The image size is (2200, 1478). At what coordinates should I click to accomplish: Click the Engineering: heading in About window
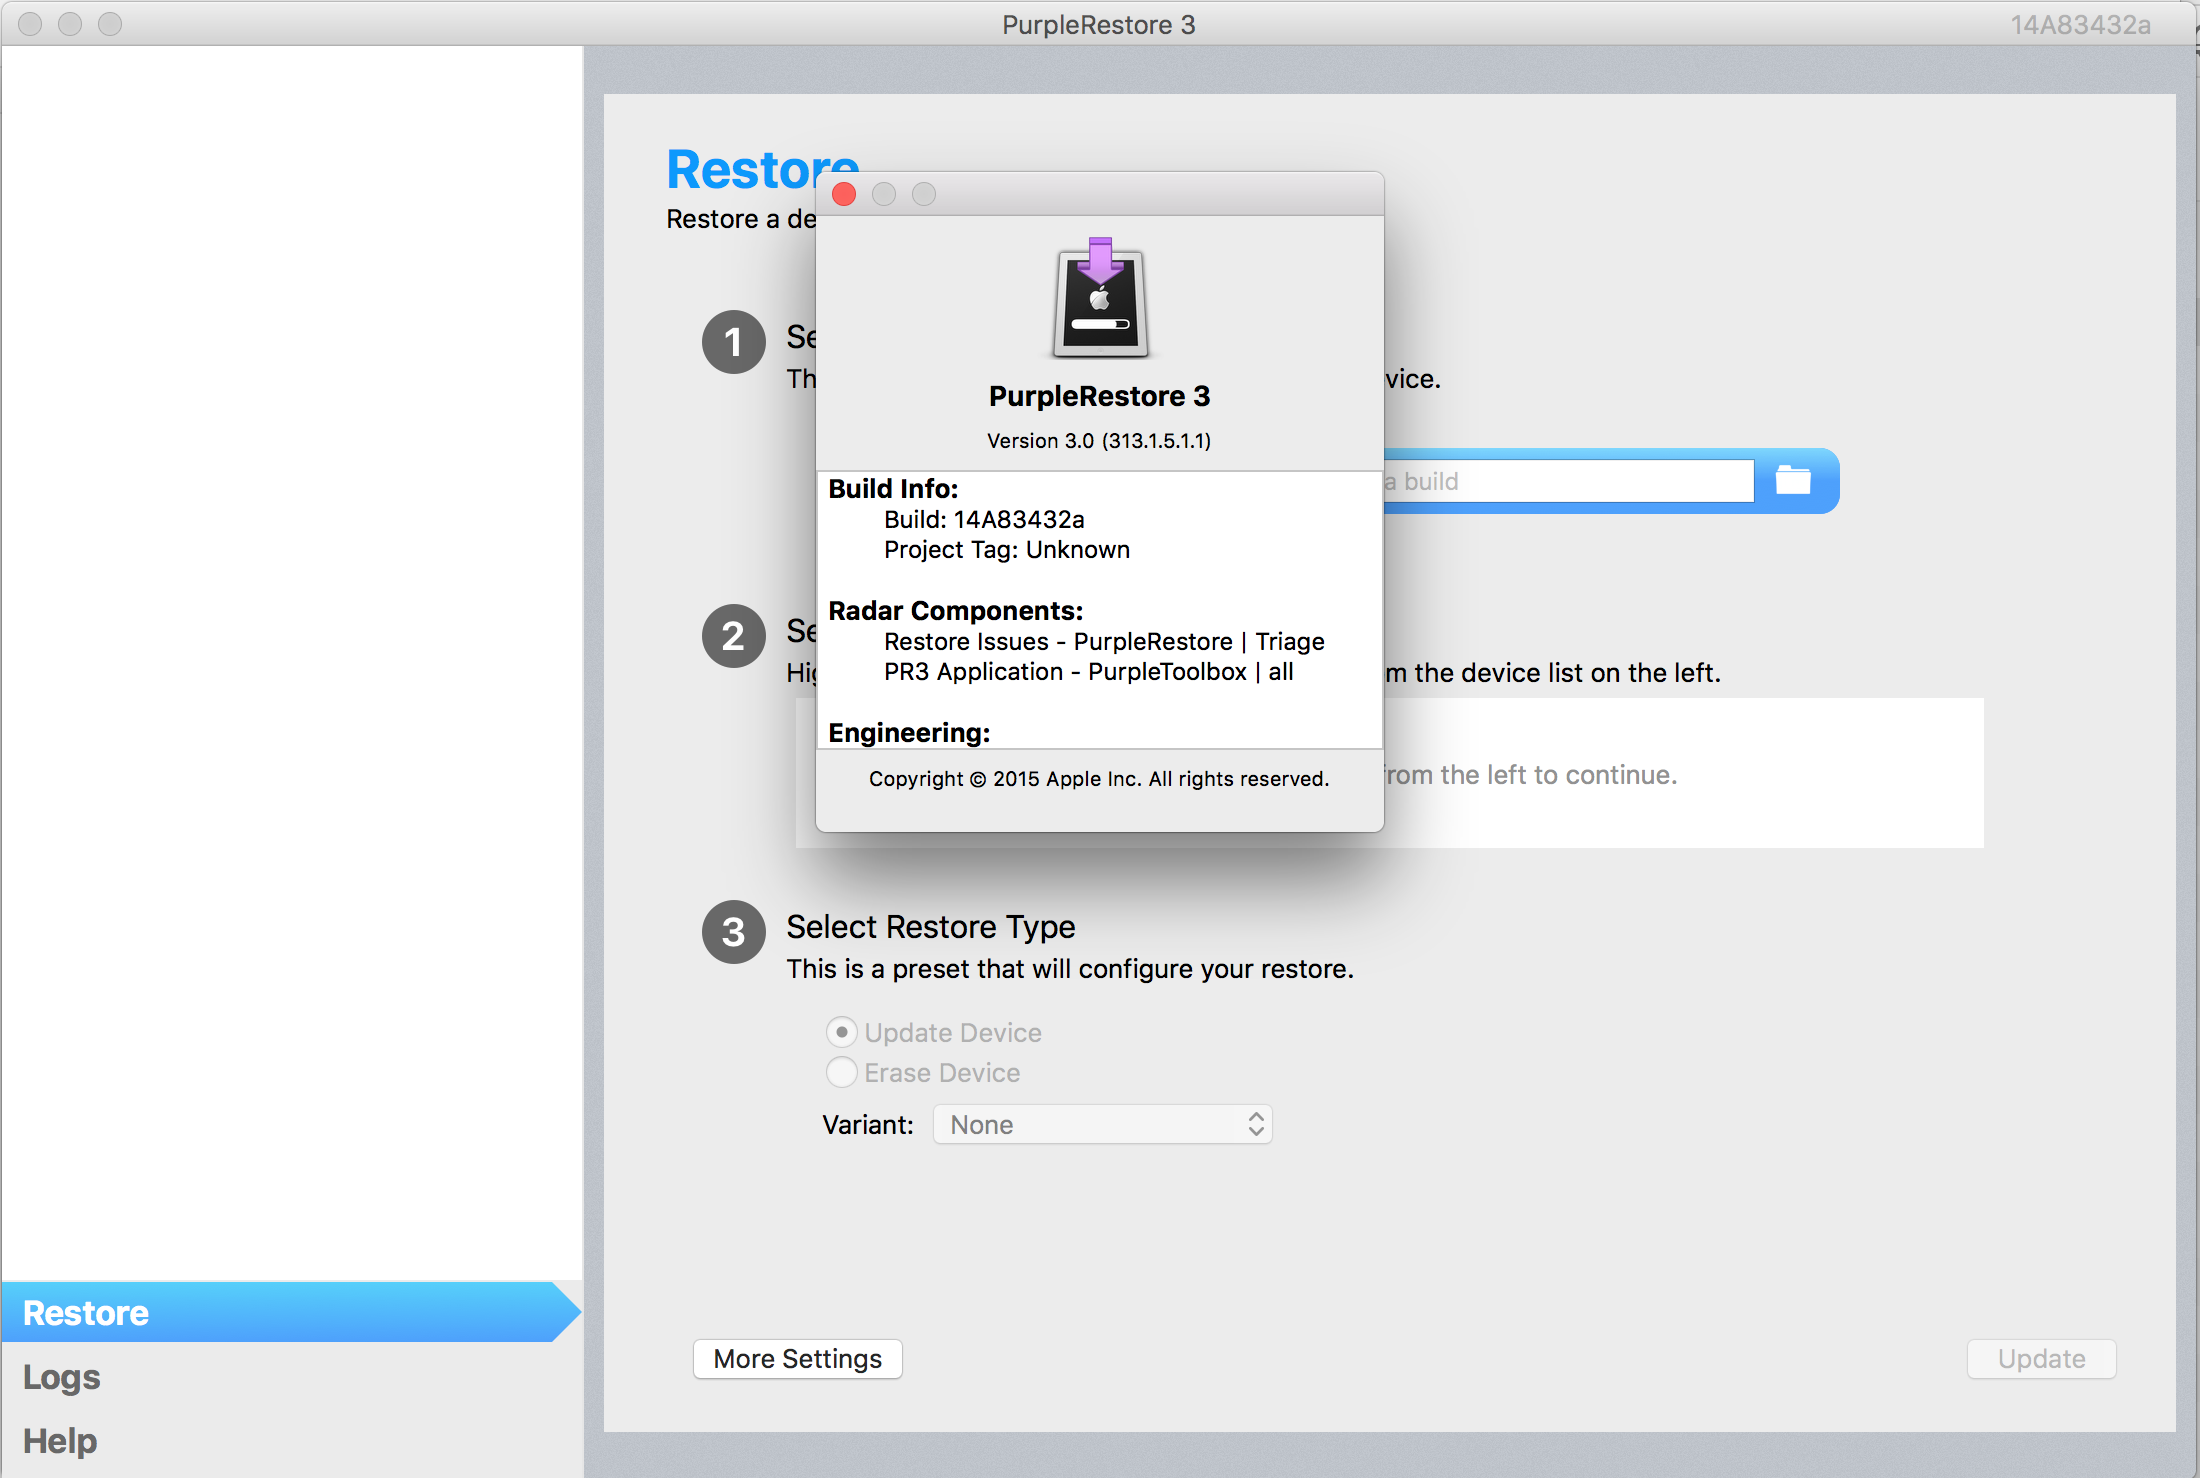pos(909,733)
